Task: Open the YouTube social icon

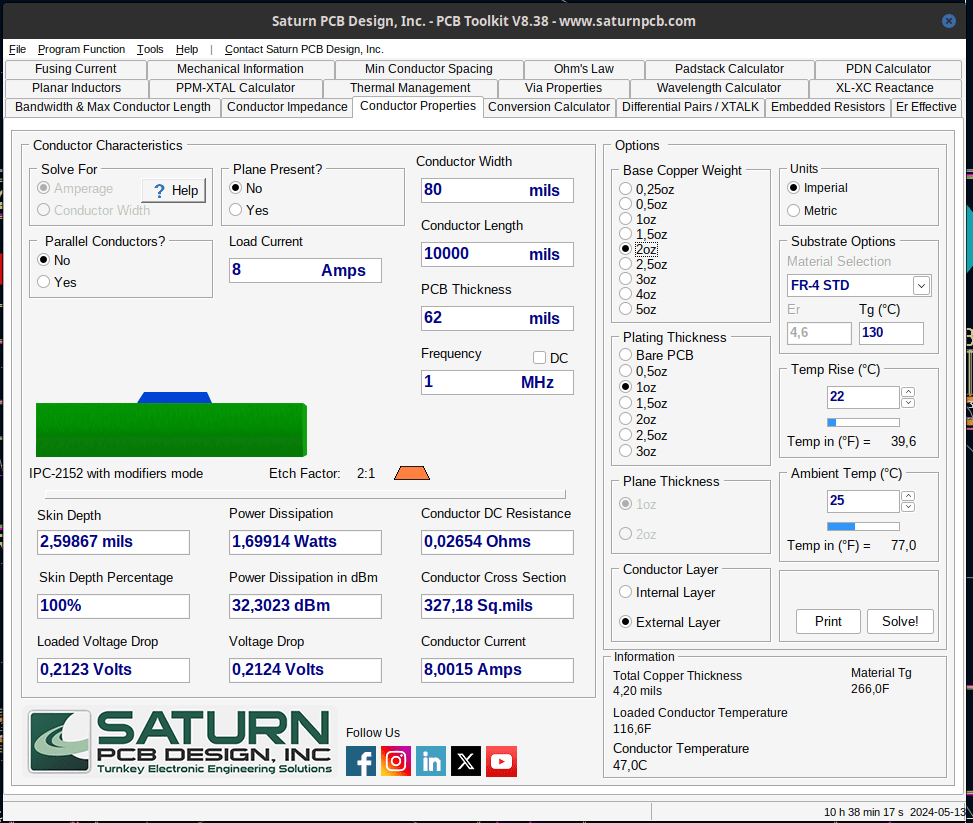Action: click(501, 761)
